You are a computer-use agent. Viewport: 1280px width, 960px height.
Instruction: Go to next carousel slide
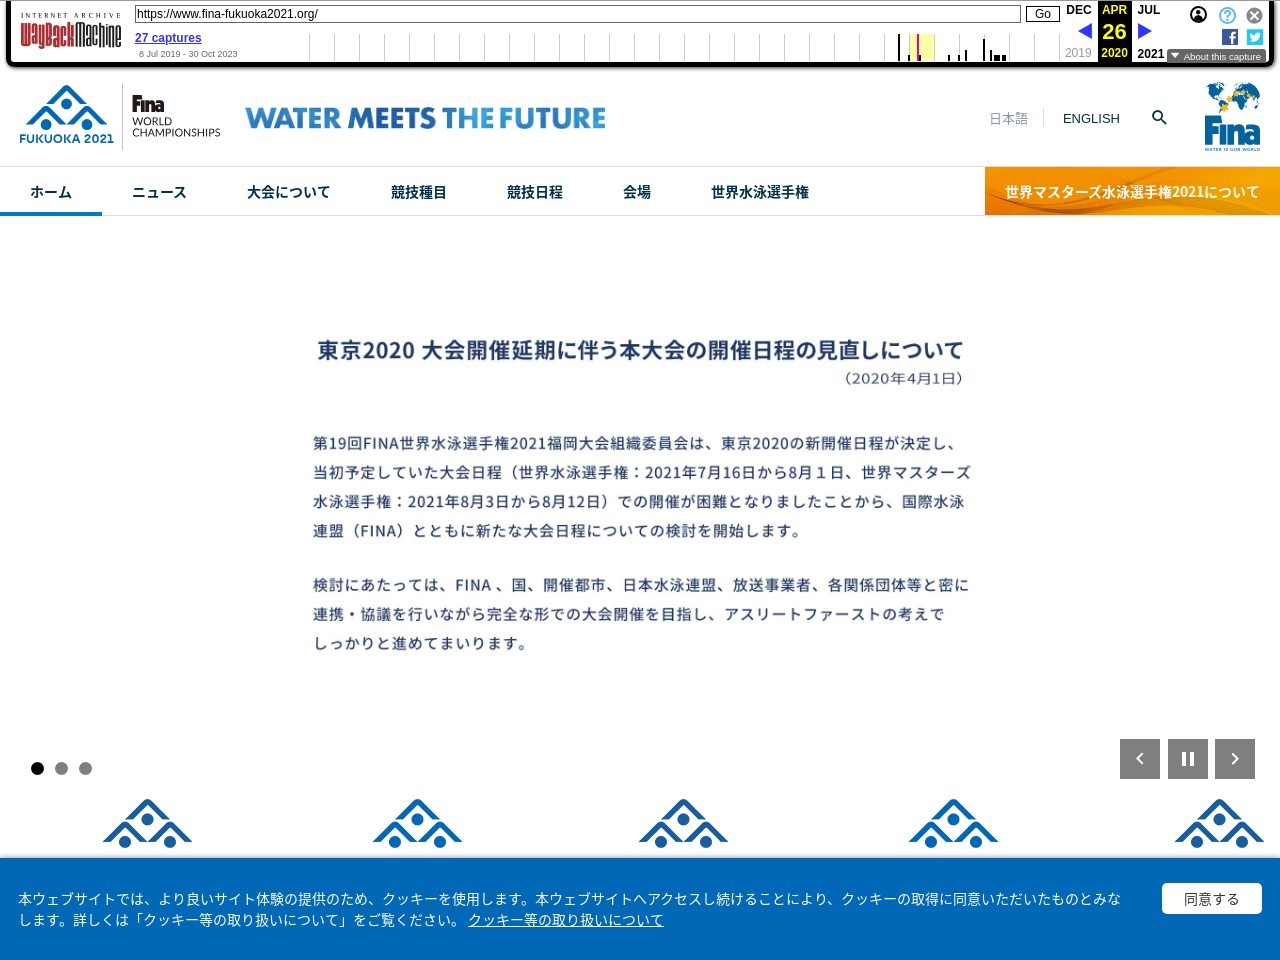tap(1235, 759)
